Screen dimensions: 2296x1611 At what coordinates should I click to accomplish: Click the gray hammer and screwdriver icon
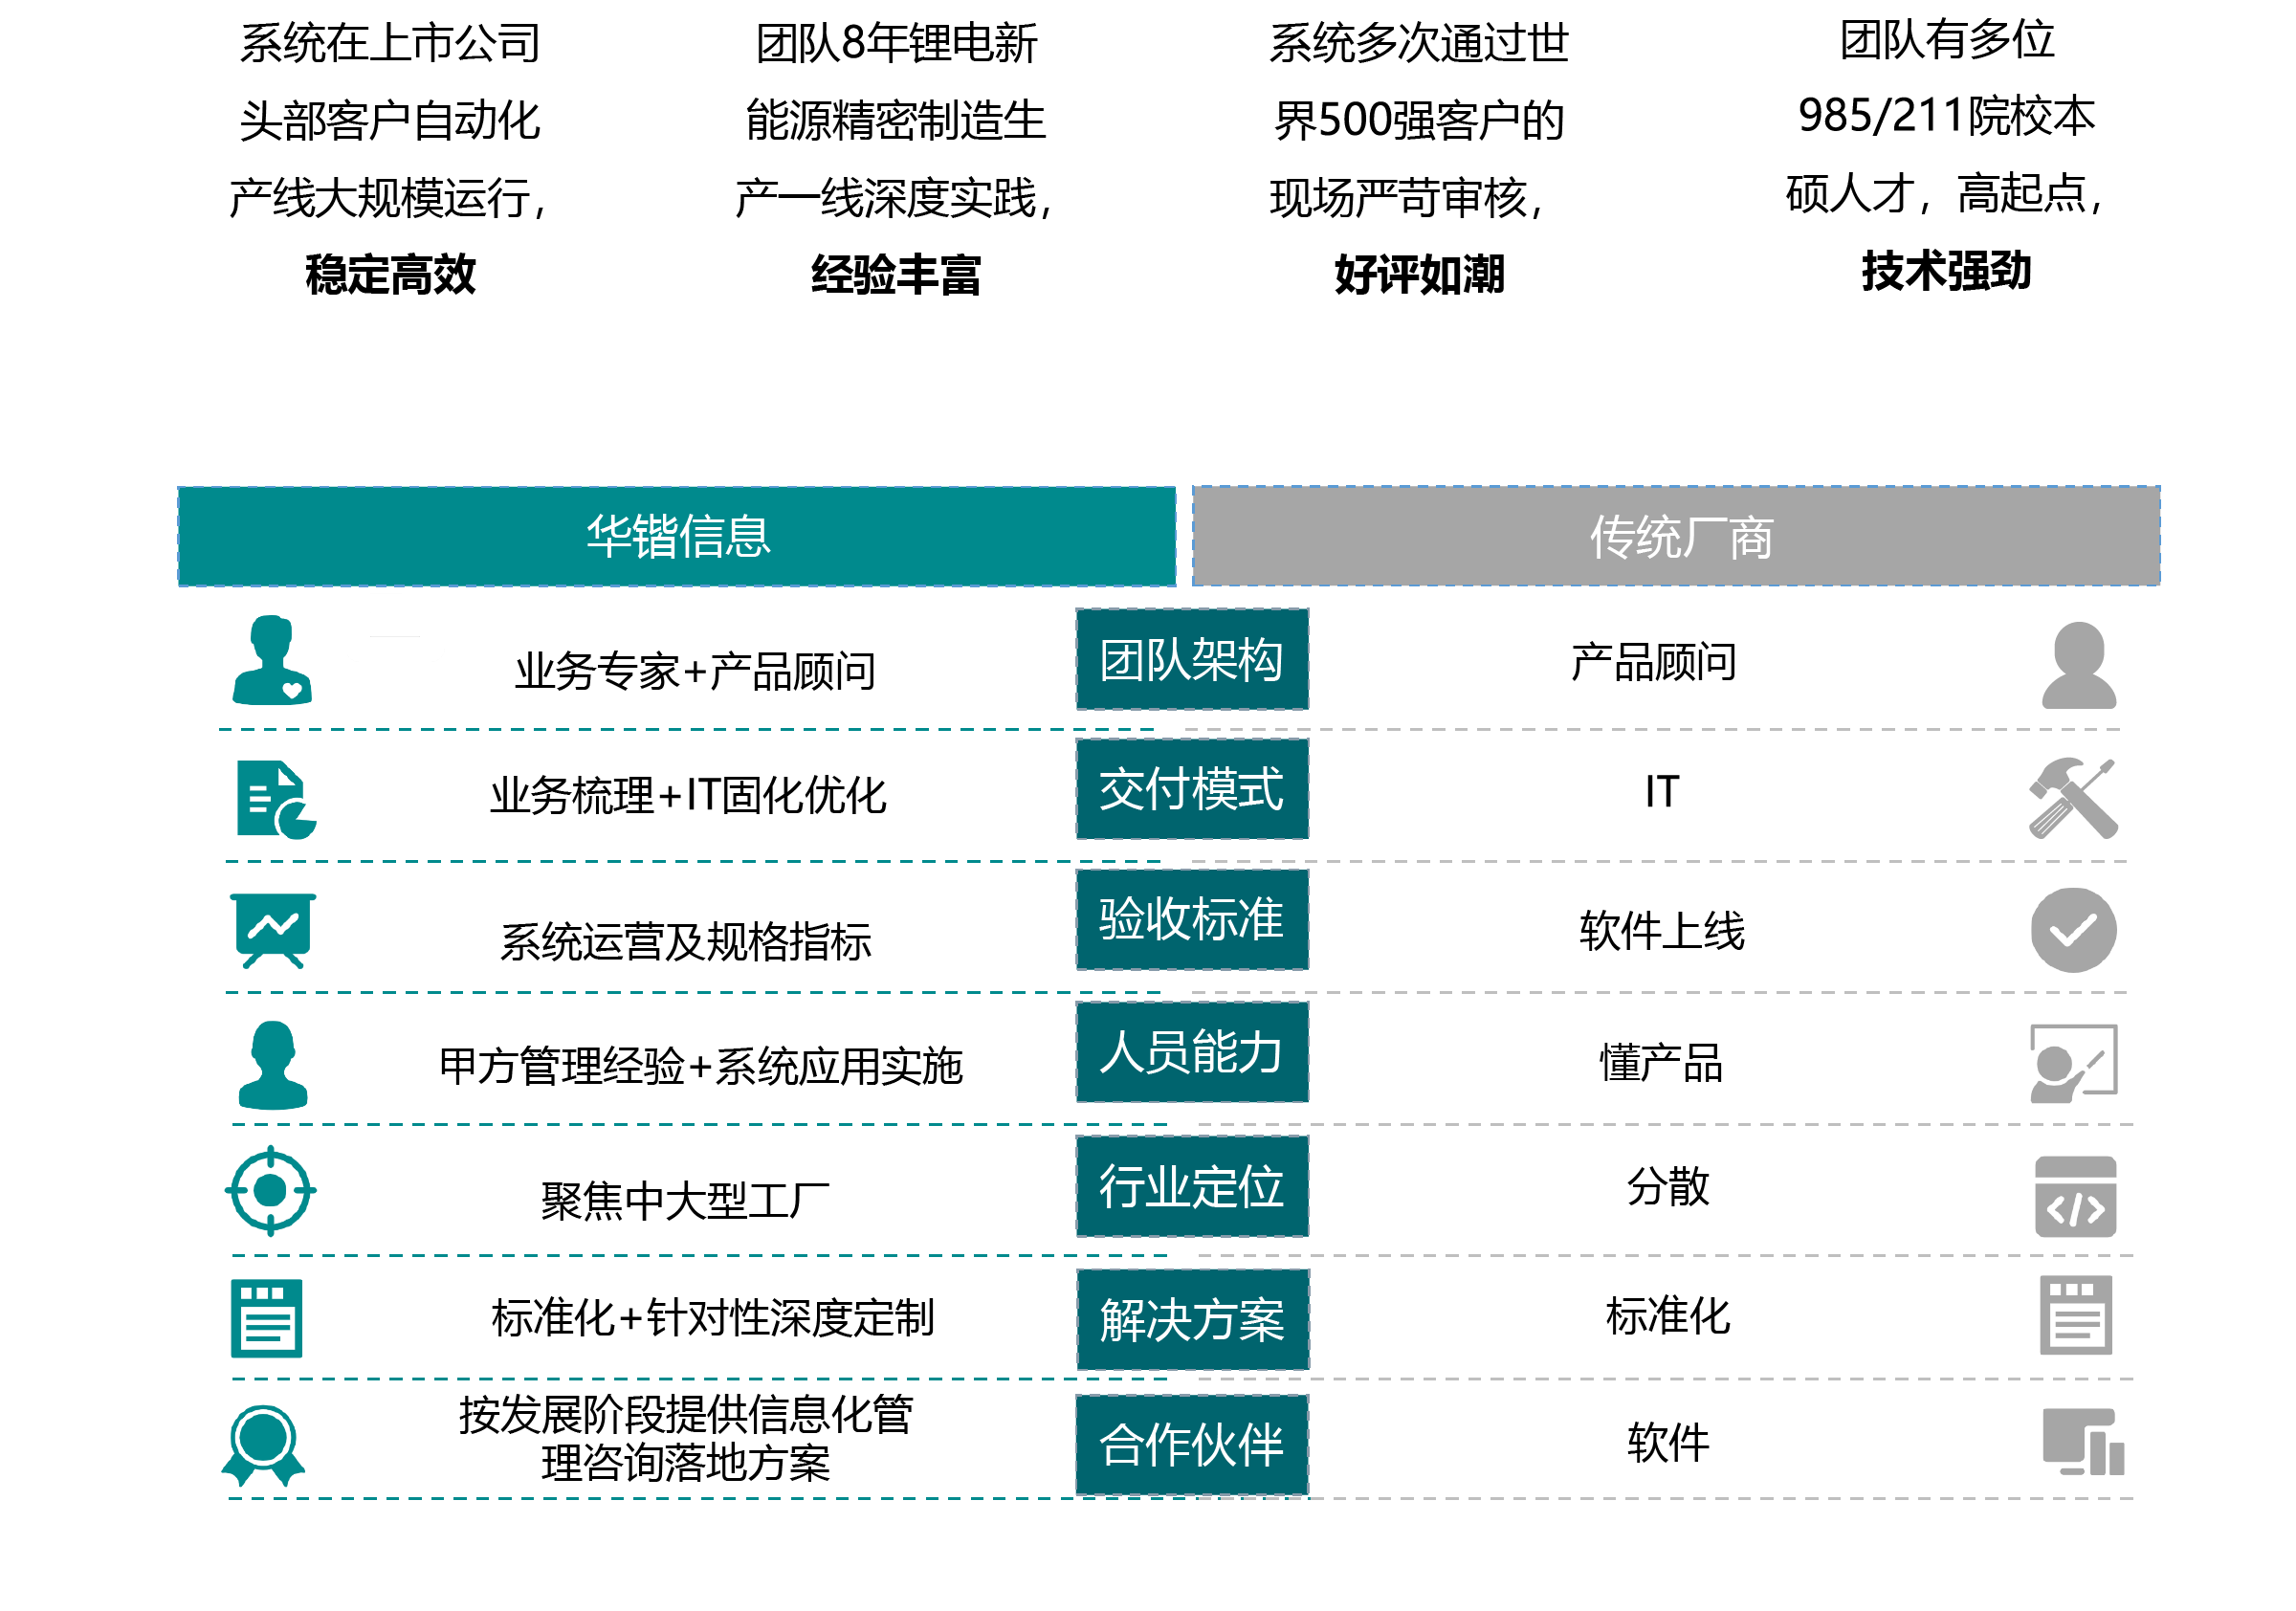(2073, 798)
